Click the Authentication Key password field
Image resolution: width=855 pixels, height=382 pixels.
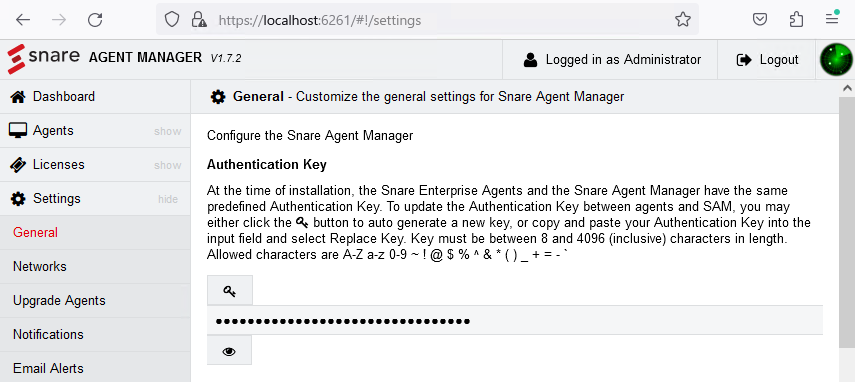515,320
